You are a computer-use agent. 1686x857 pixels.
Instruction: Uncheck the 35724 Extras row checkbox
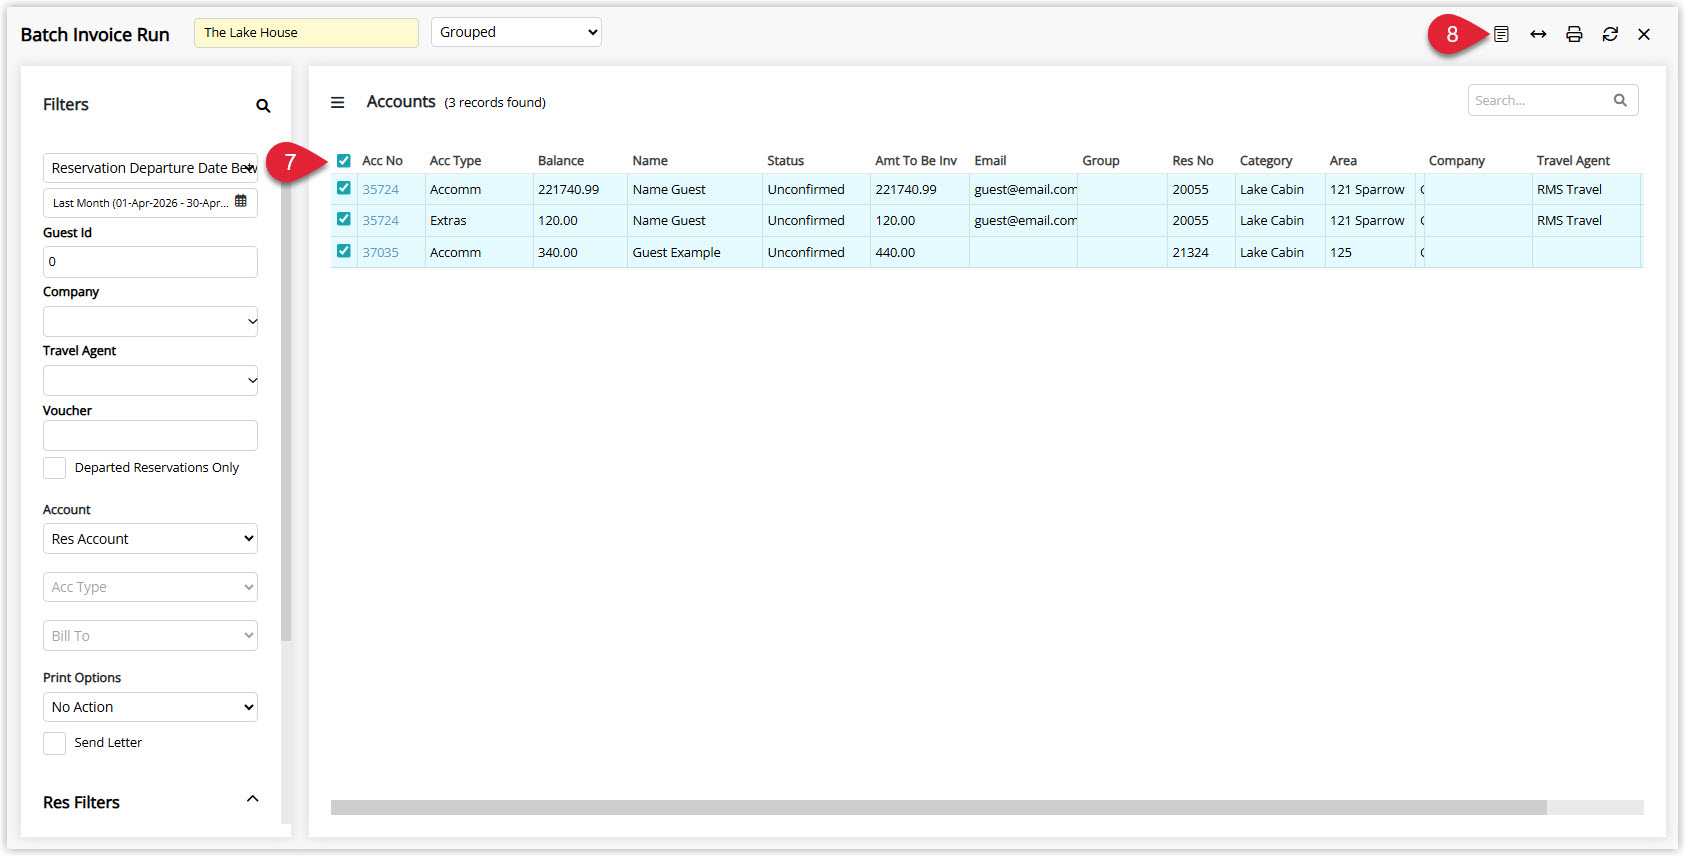344,219
